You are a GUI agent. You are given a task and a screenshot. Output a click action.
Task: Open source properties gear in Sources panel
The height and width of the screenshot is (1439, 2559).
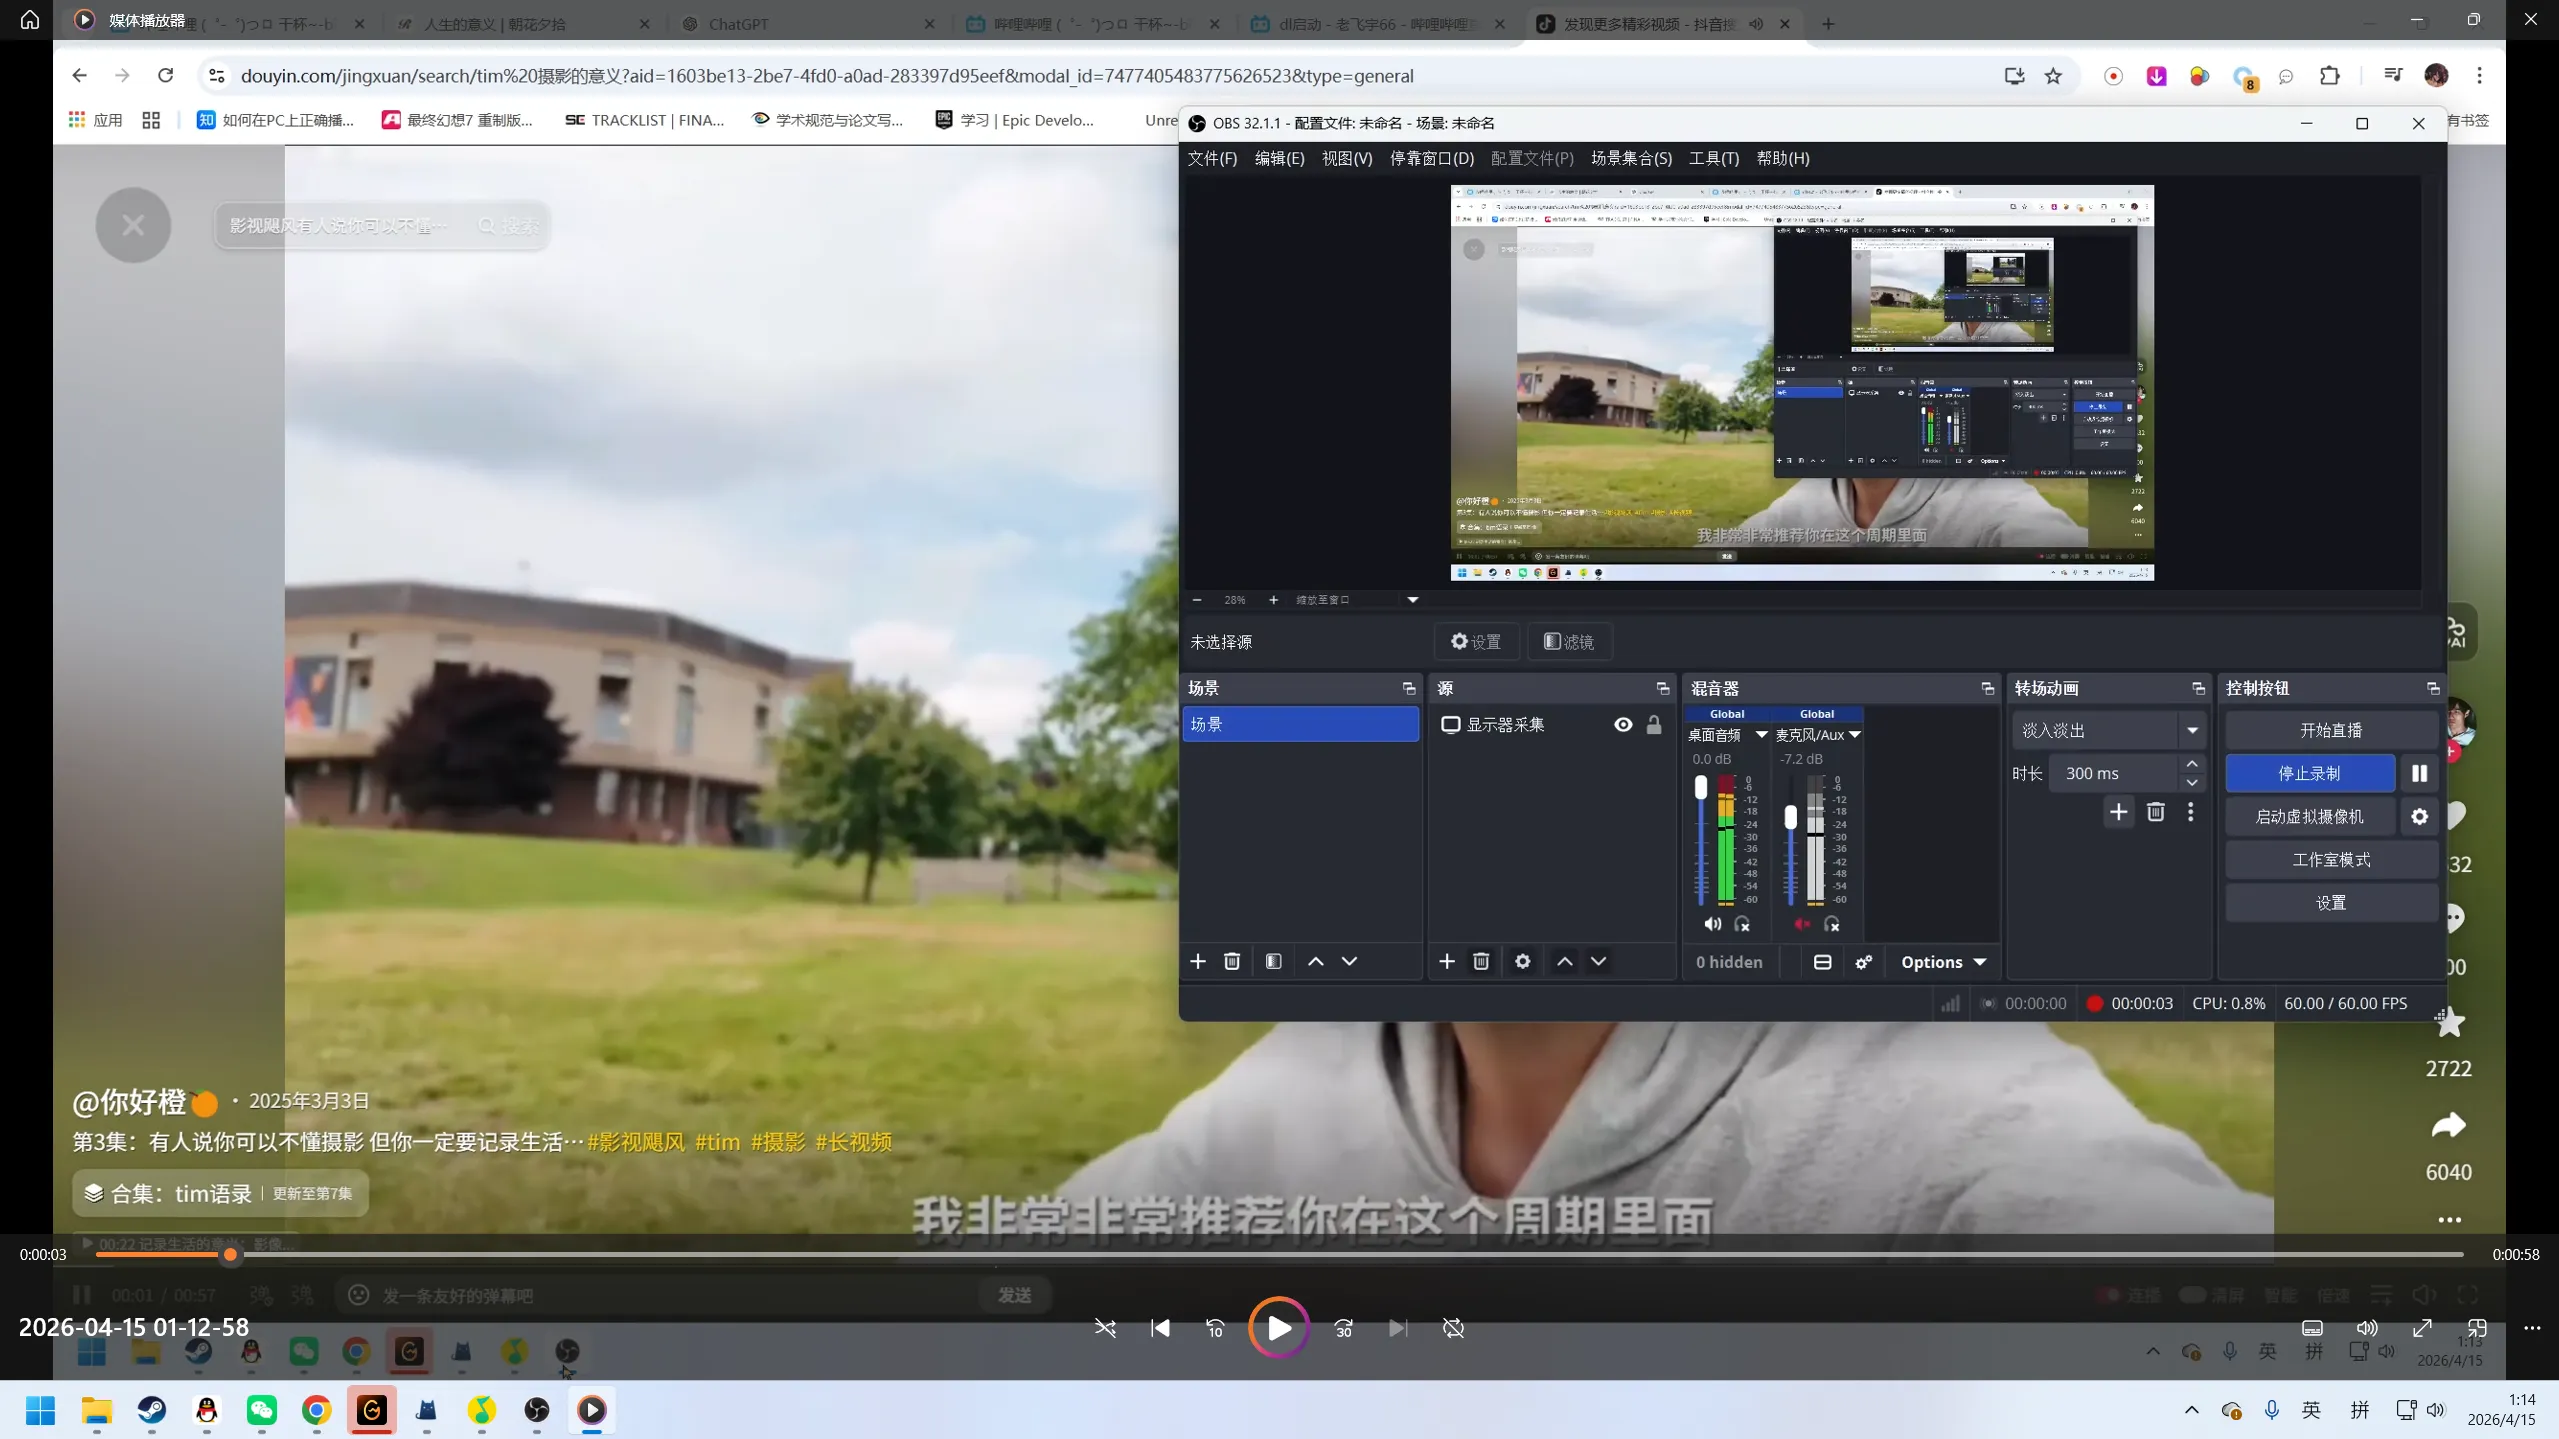[1522, 961]
